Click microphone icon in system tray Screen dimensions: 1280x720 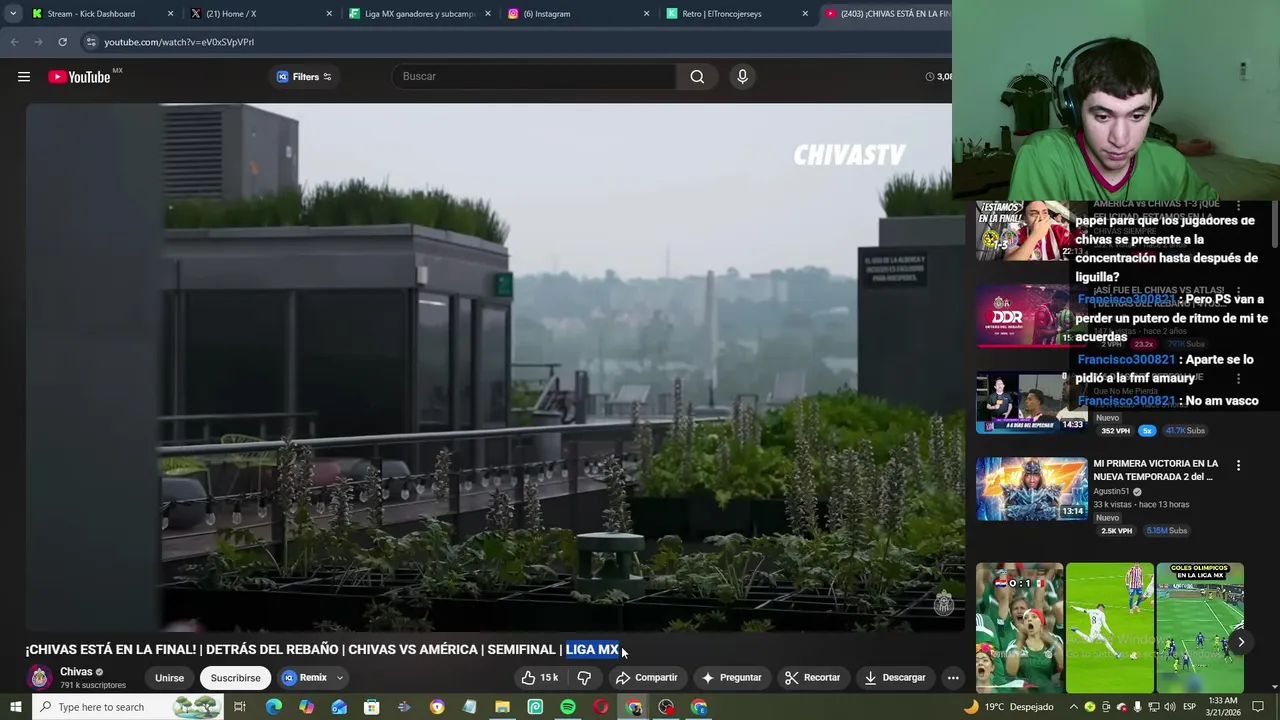pos(1138,707)
